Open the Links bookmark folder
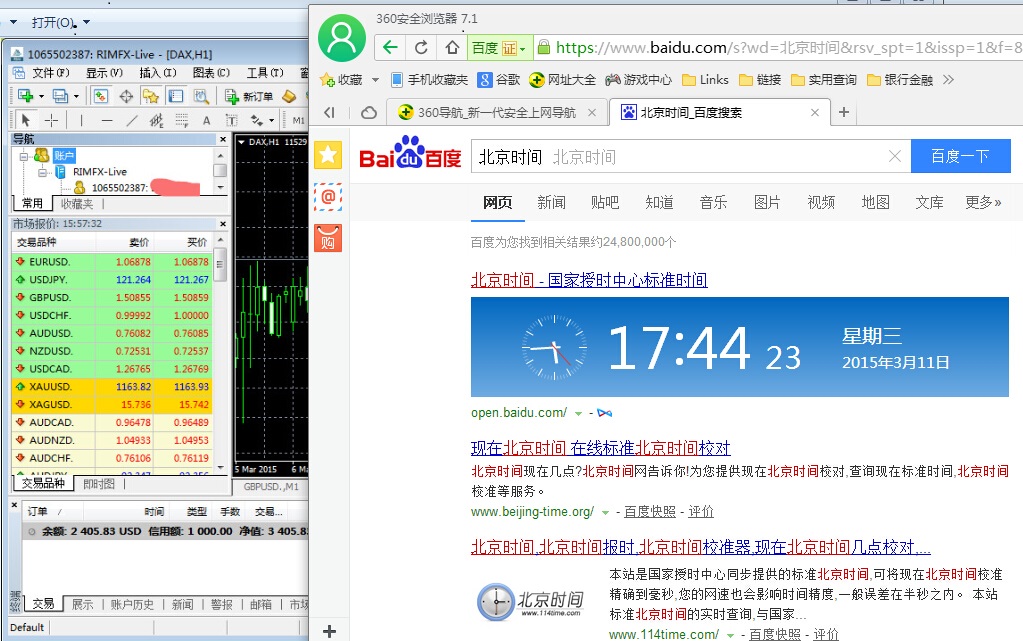This screenshot has width=1023, height=641. coord(705,80)
